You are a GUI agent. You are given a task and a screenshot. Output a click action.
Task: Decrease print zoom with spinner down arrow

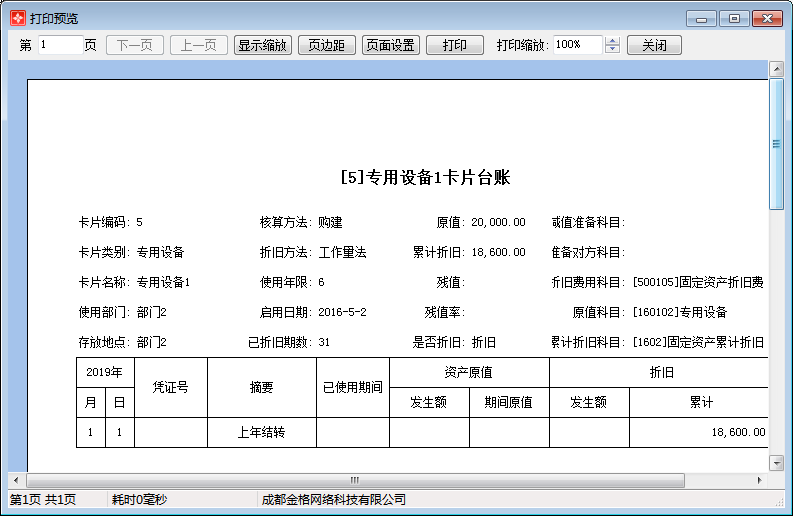click(x=613, y=50)
